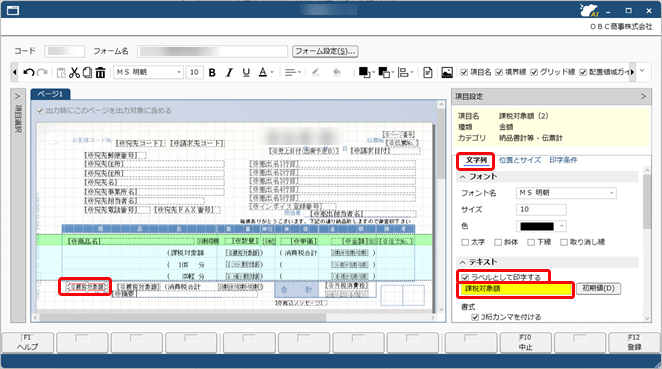Collapse the テキスト section
662x369 pixels.
463,262
